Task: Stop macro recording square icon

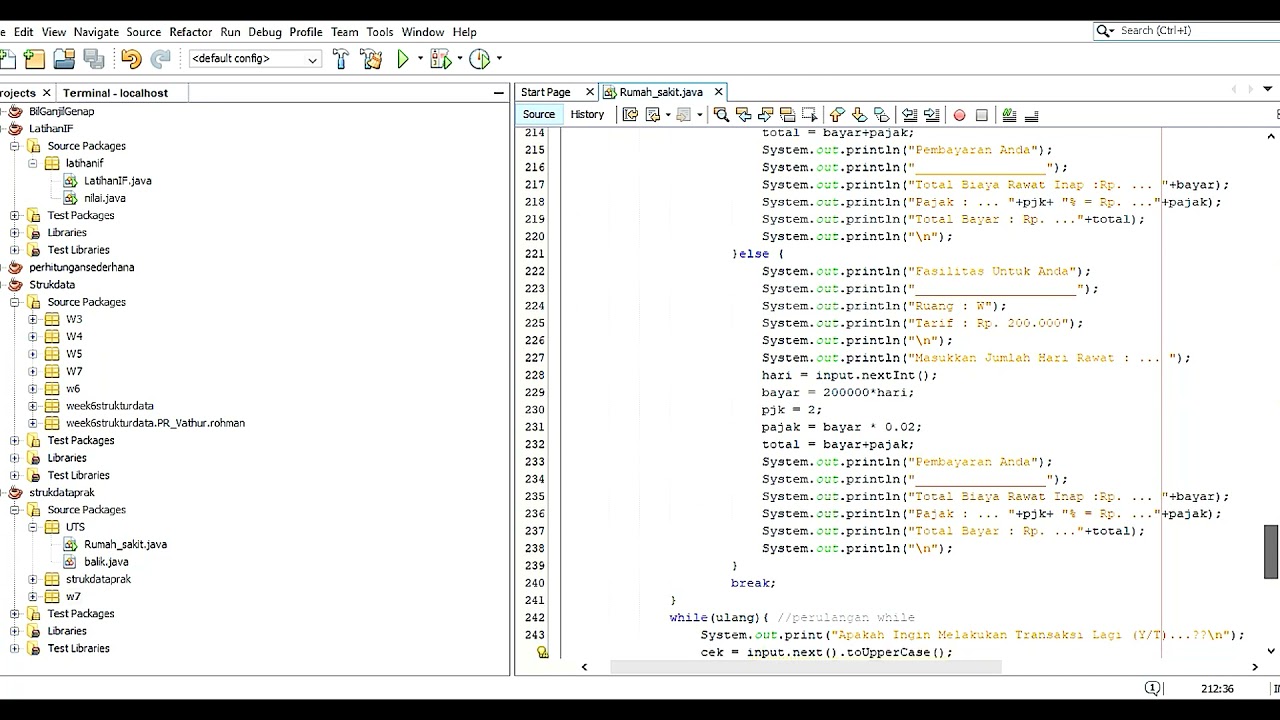Action: click(981, 115)
